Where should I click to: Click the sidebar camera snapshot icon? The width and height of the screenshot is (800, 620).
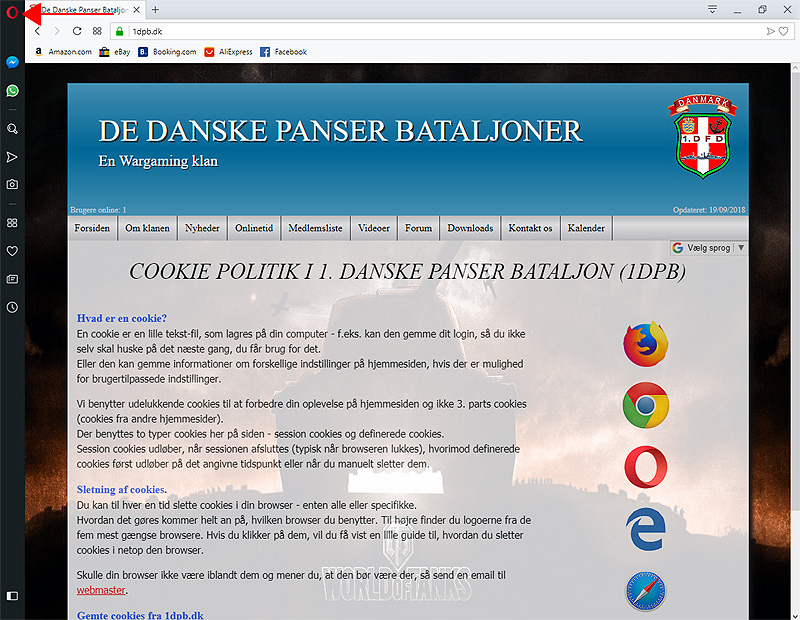click(x=12, y=185)
